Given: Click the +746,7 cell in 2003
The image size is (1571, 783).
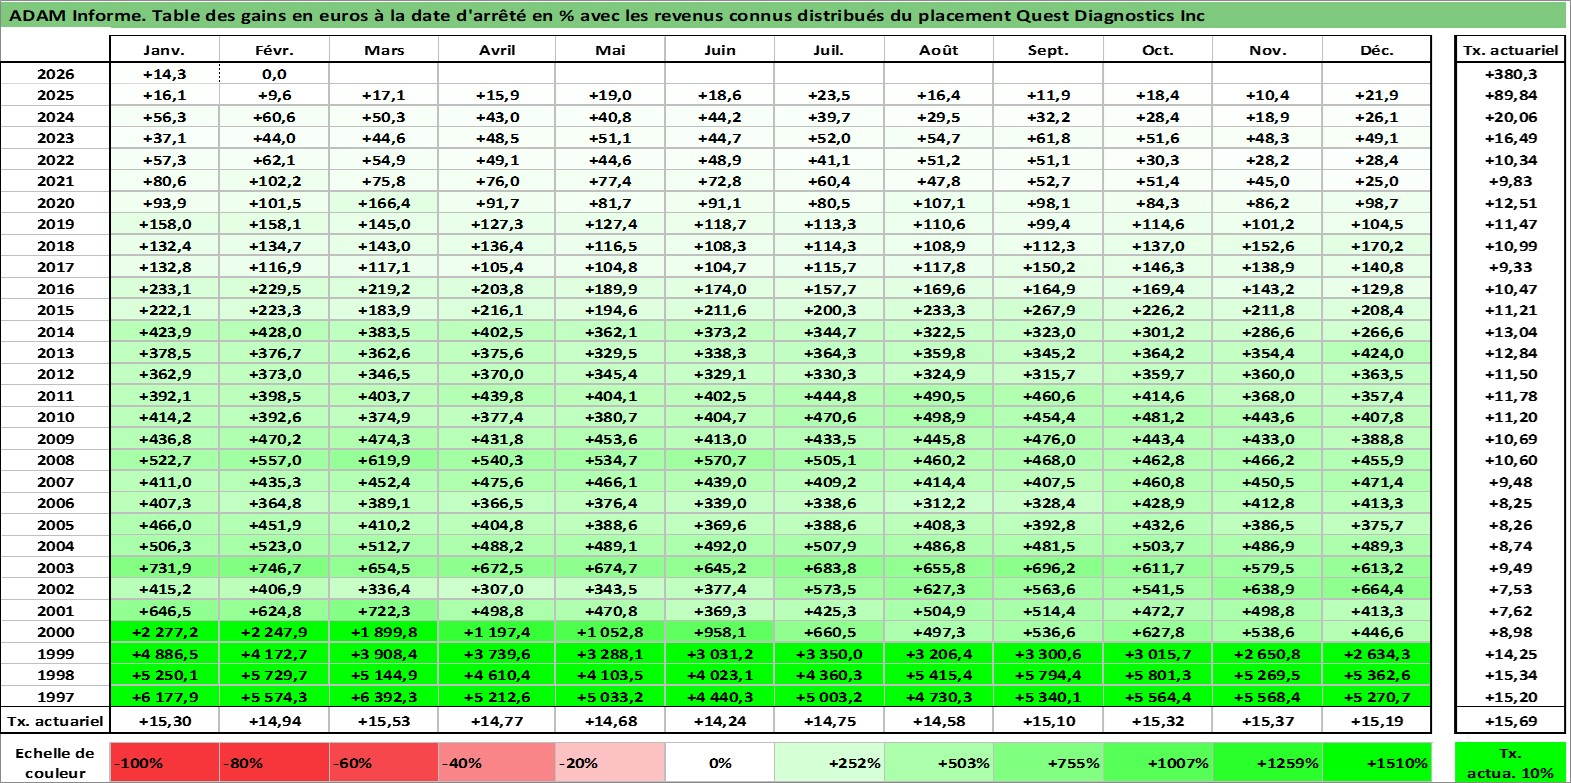Looking at the screenshot, I should click(x=274, y=568).
